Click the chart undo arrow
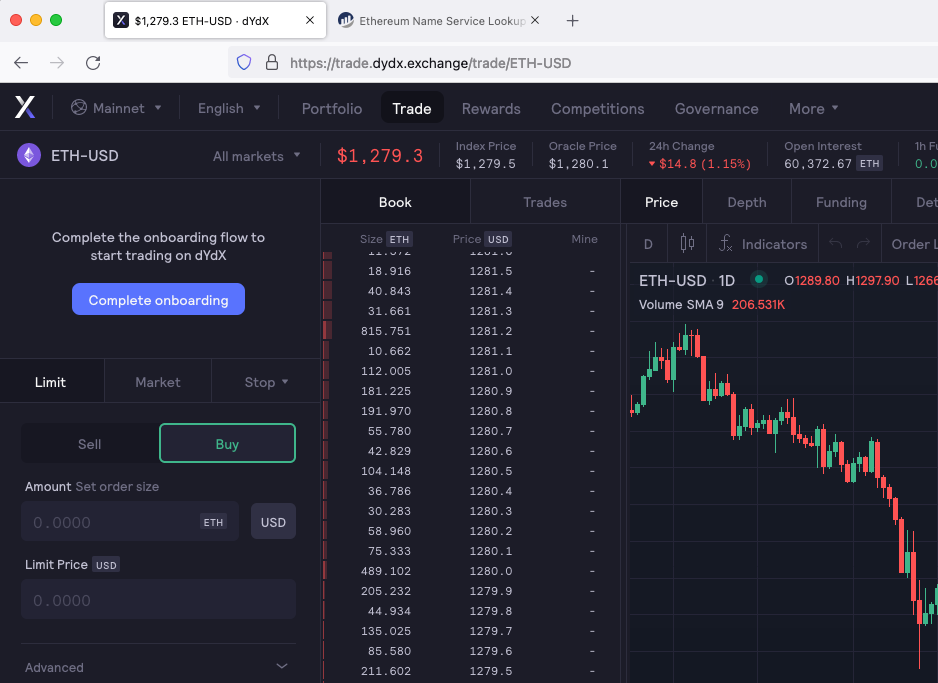Viewport: 938px width, 683px height. click(836, 243)
